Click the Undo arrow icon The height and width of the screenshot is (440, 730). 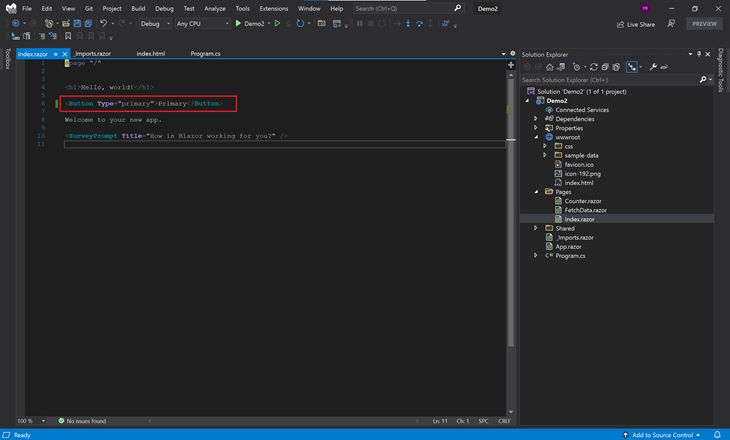[x=103, y=23]
